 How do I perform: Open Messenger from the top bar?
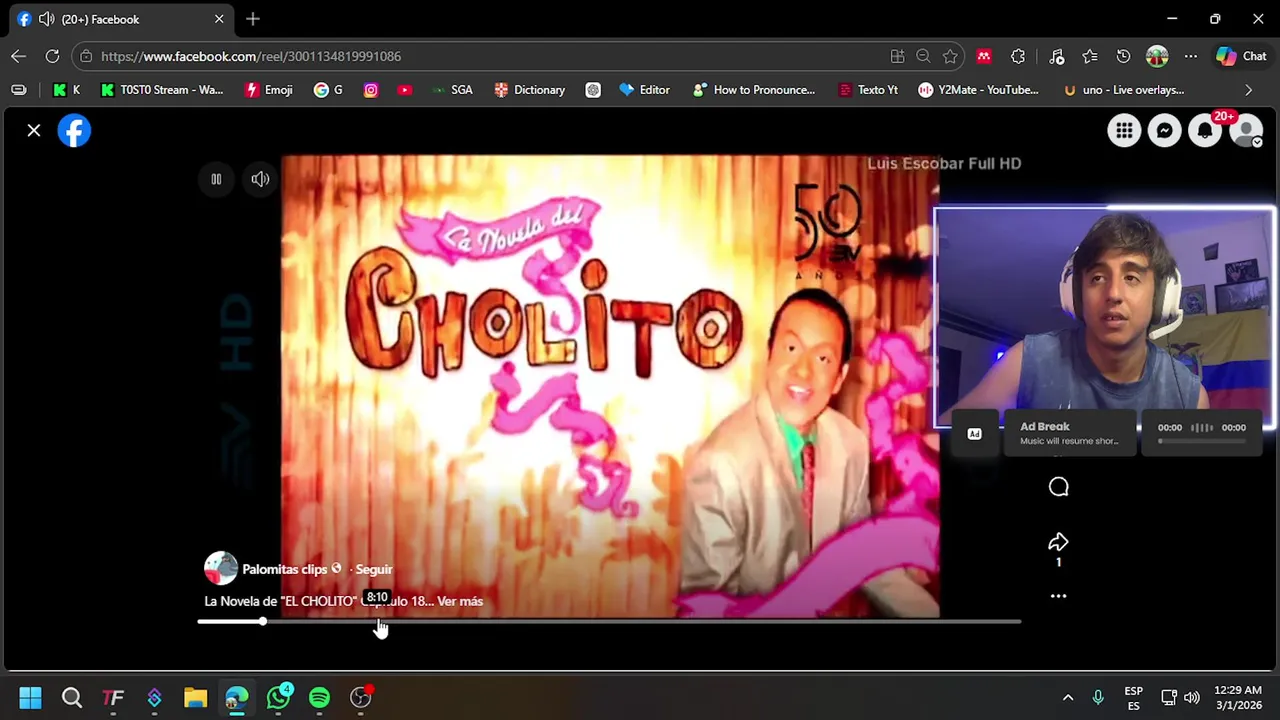point(1164,131)
